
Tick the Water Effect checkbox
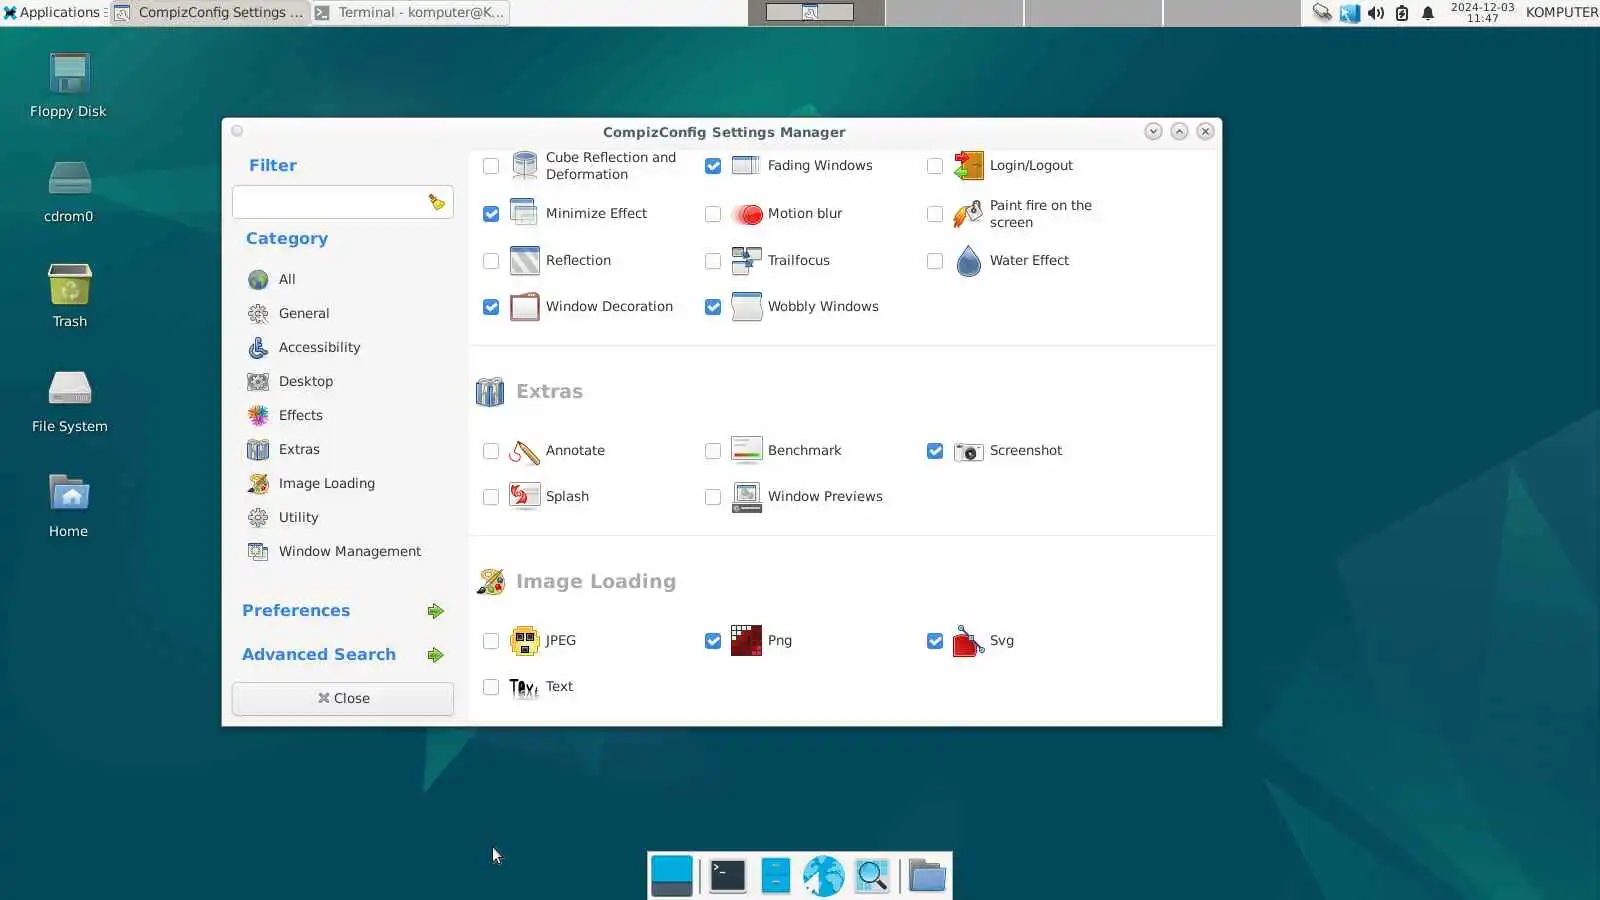[x=935, y=261]
